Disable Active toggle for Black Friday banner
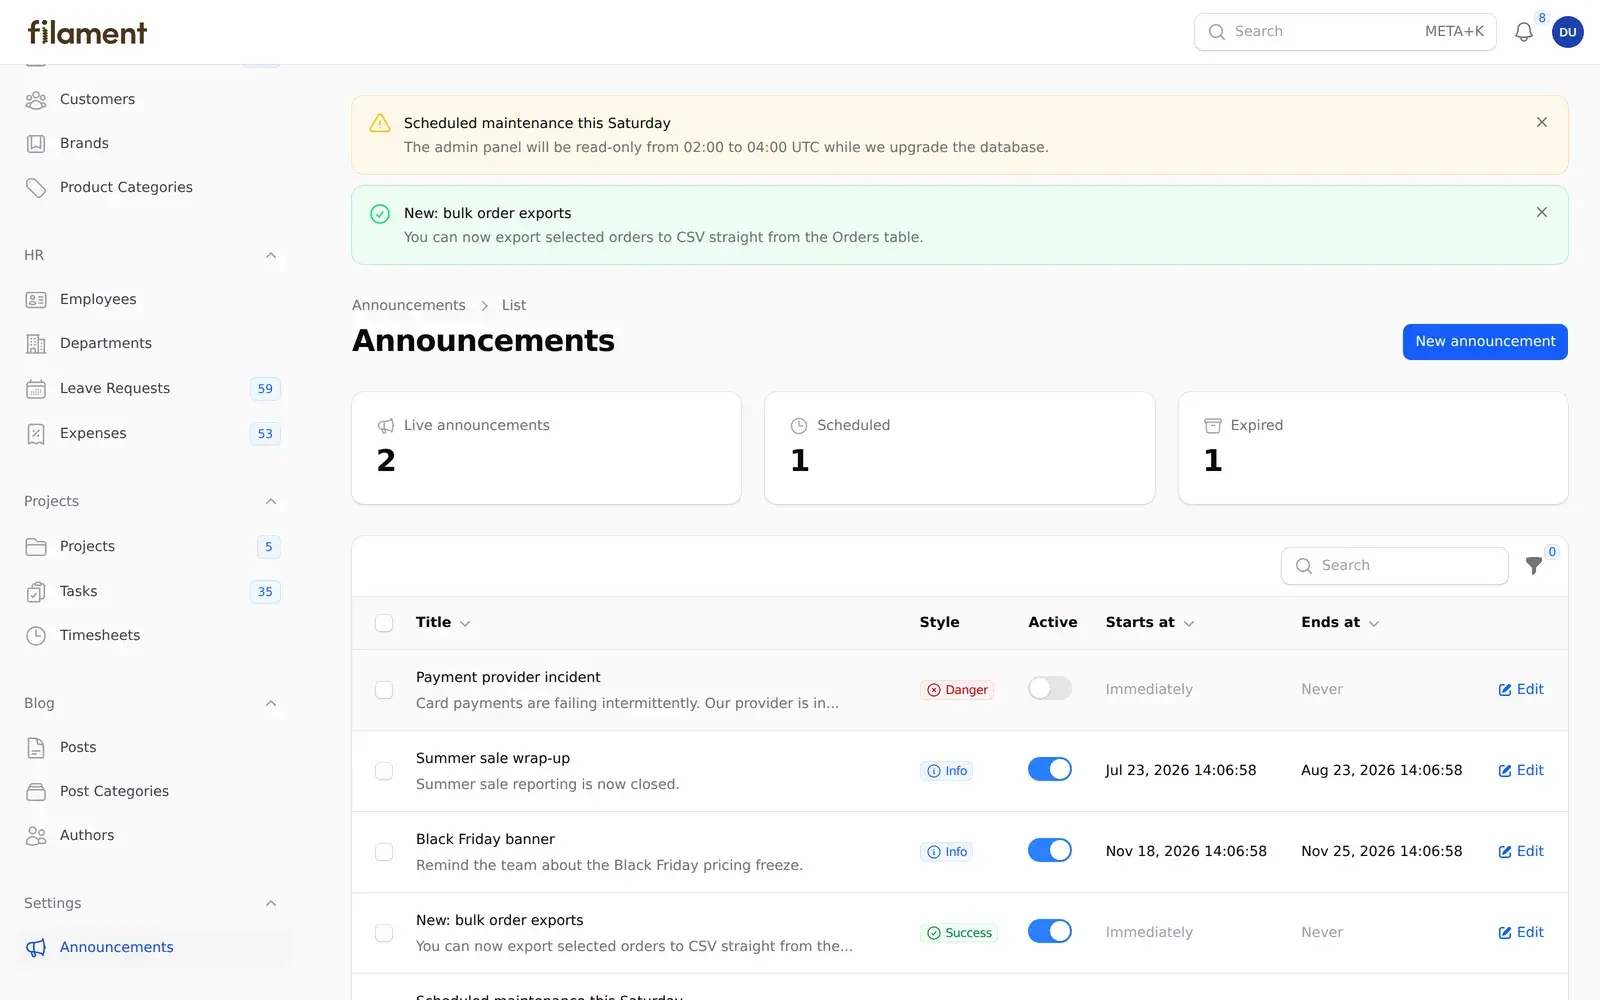1600x1000 pixels. (1050, 850)
